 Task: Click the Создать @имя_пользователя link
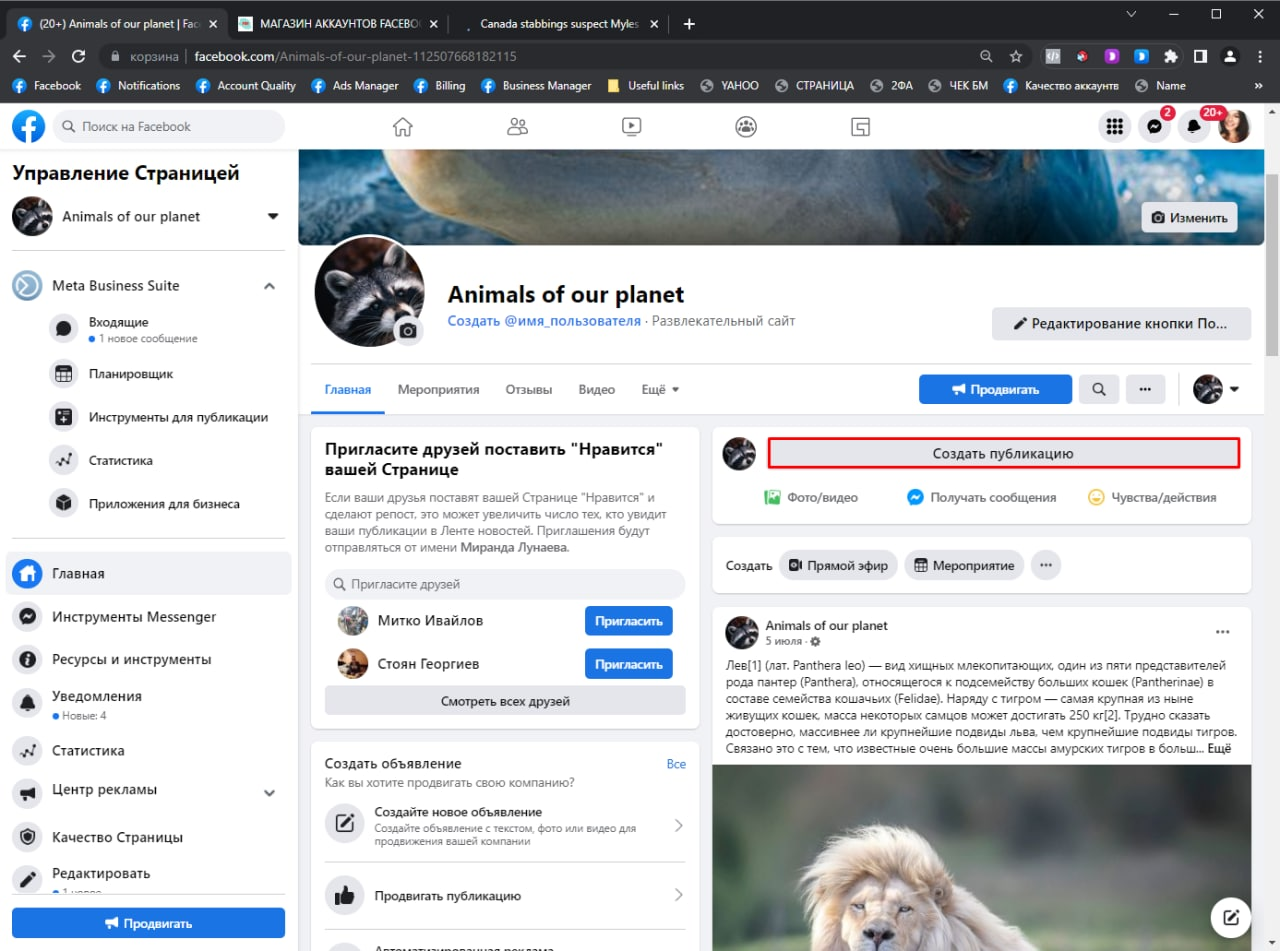(544, 321)
